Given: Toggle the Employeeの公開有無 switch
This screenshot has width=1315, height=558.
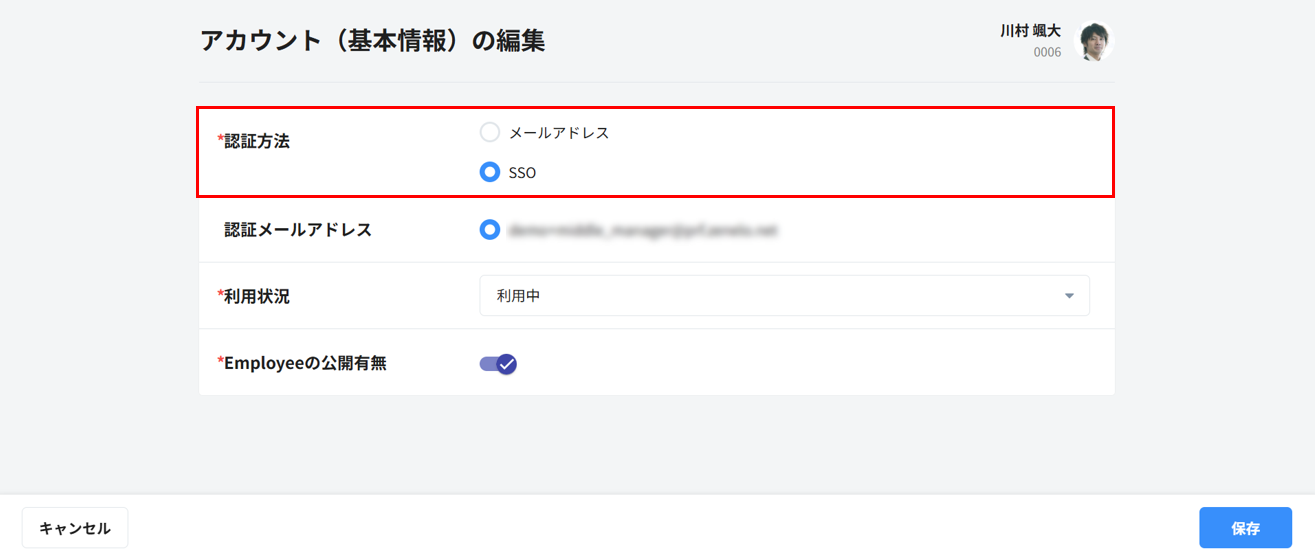Looking at the screenshot, I should 498,364.
